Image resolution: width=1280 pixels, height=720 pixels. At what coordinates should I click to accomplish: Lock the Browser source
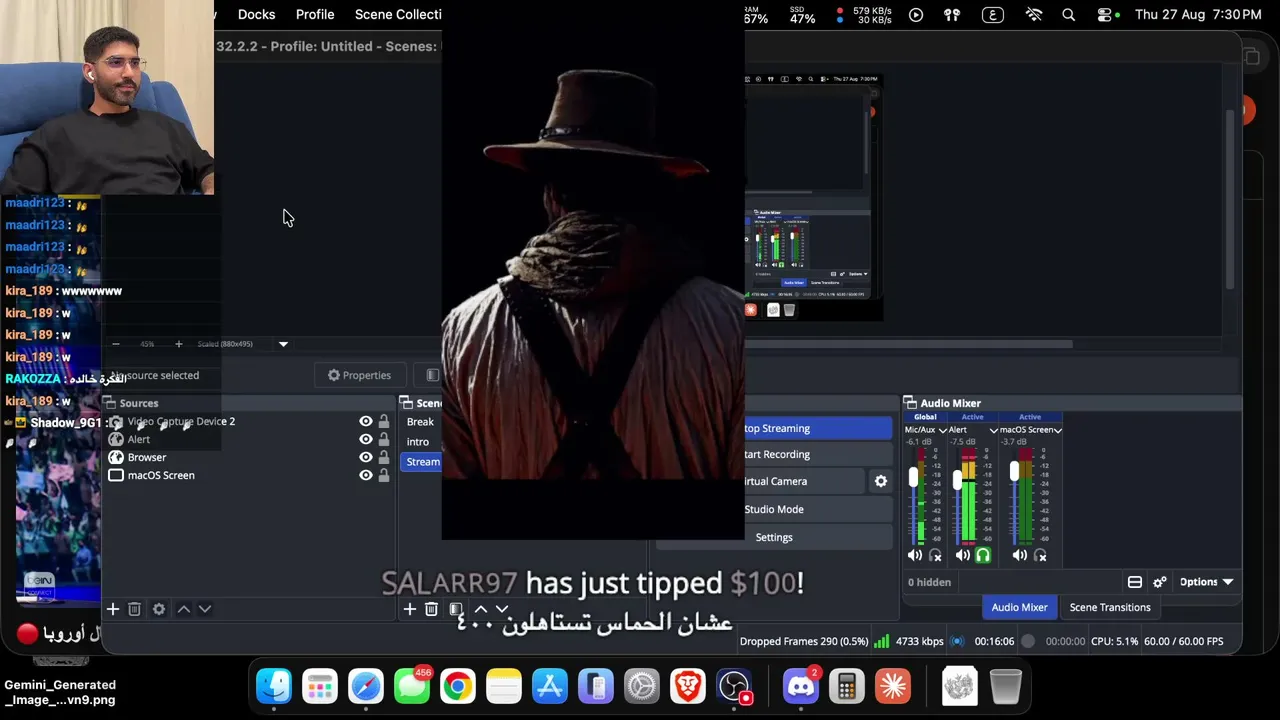click(x=384, y=458)
